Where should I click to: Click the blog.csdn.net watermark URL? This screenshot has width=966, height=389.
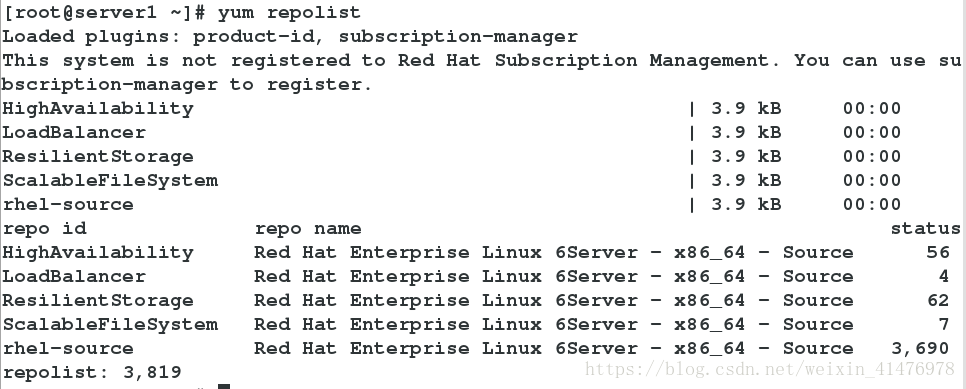coord(769,369)
